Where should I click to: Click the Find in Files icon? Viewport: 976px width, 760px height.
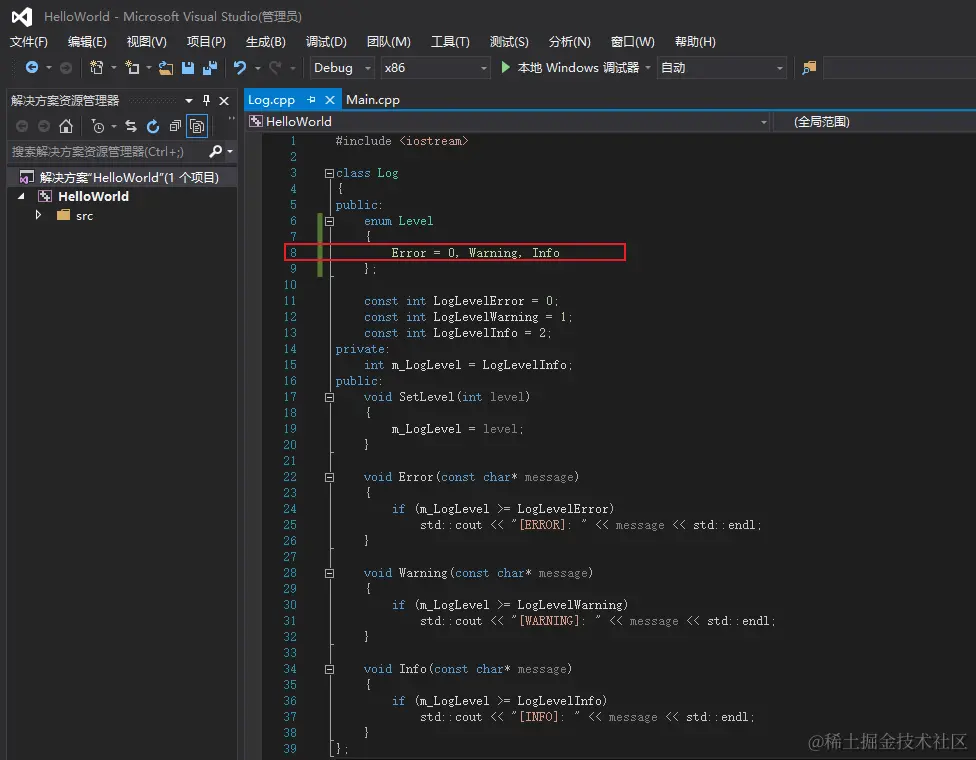pyautogui.click(x=809, y=68)
